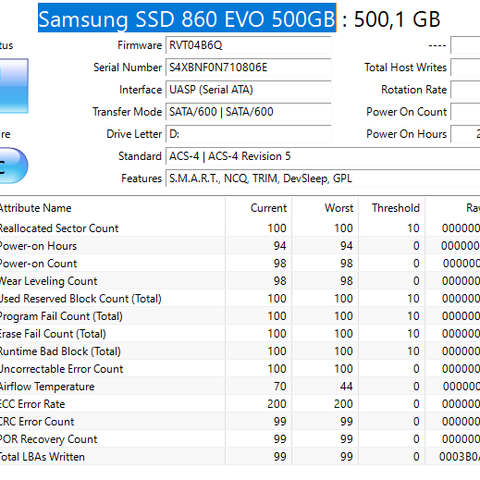Viewport: 480px width, 480px height.
Task: Click the Power On Hours label
Action: (x=406, y=134)
